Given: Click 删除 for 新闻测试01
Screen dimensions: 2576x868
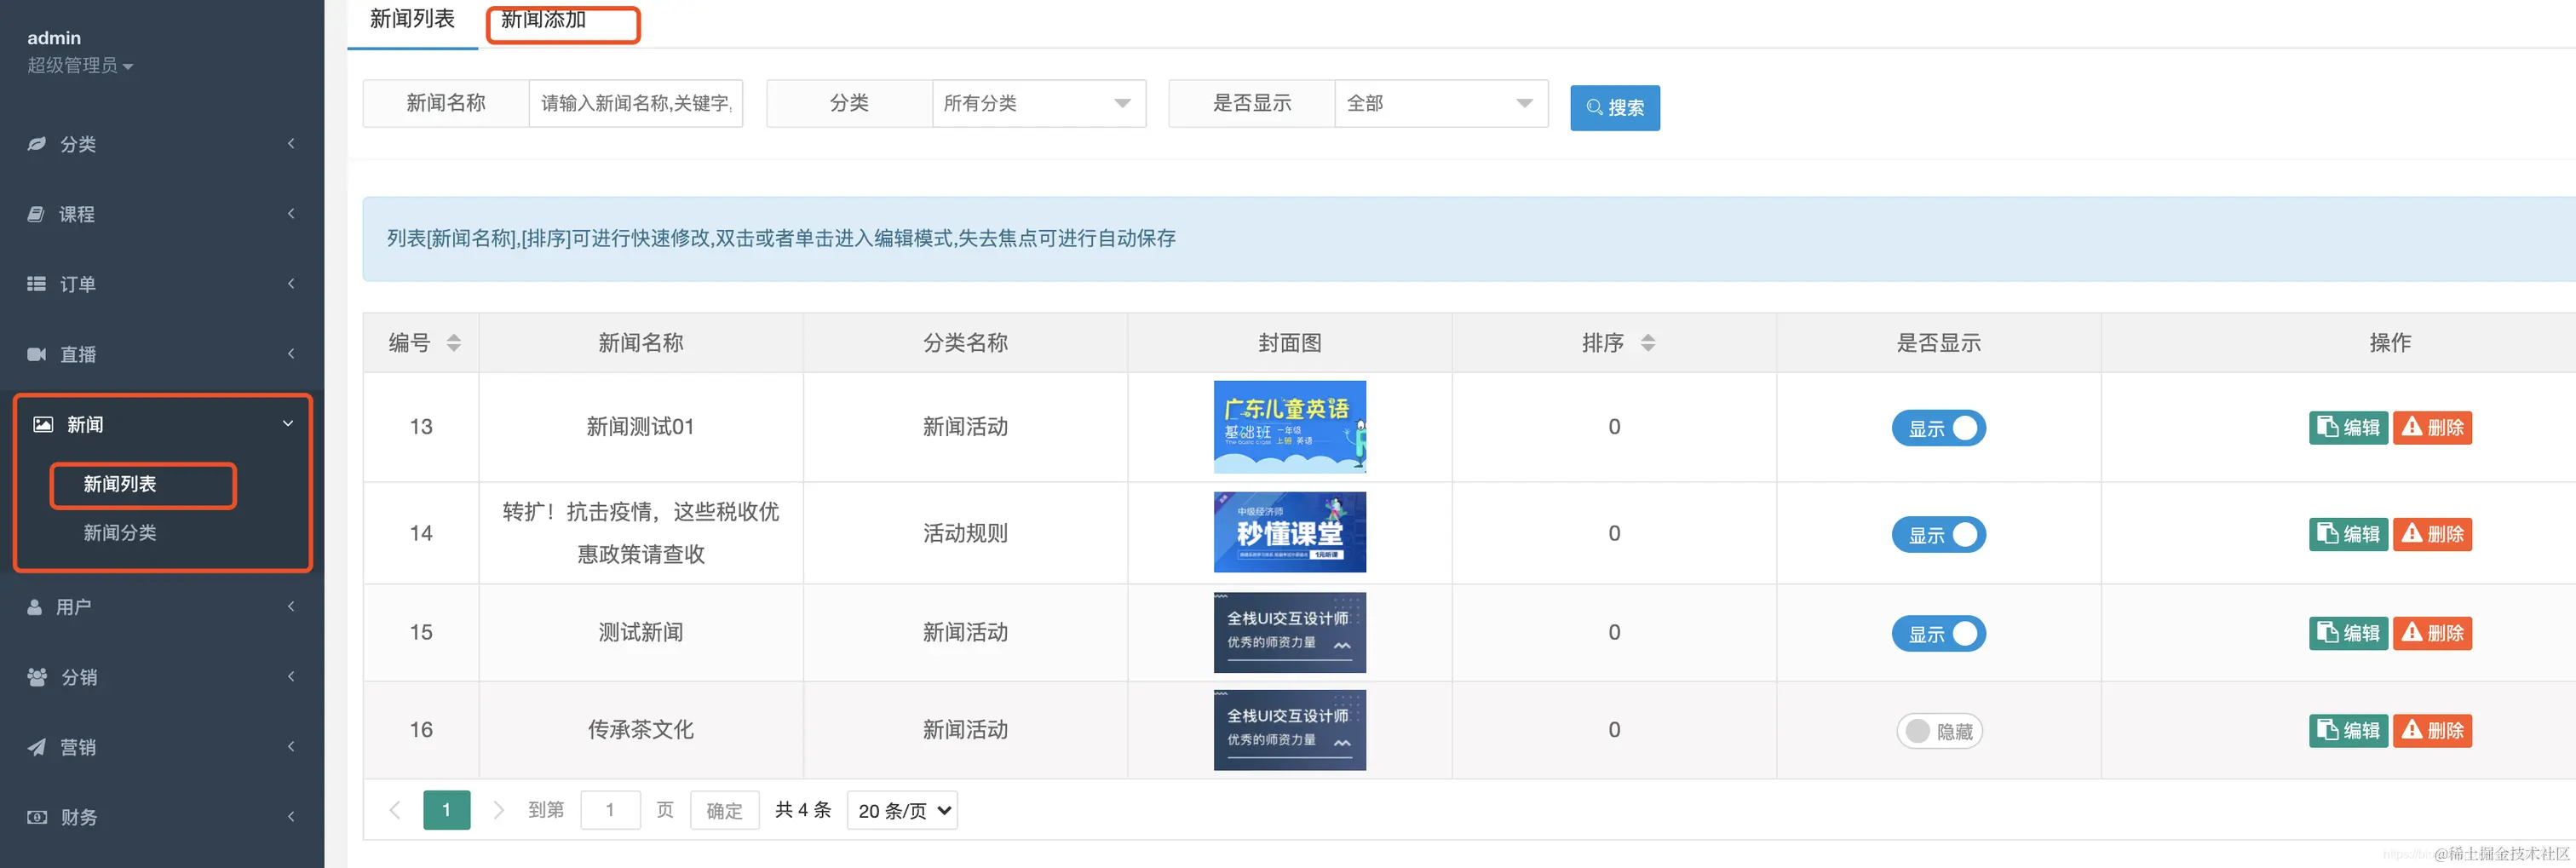Looking at the screenshot, I should [2432, 428].
